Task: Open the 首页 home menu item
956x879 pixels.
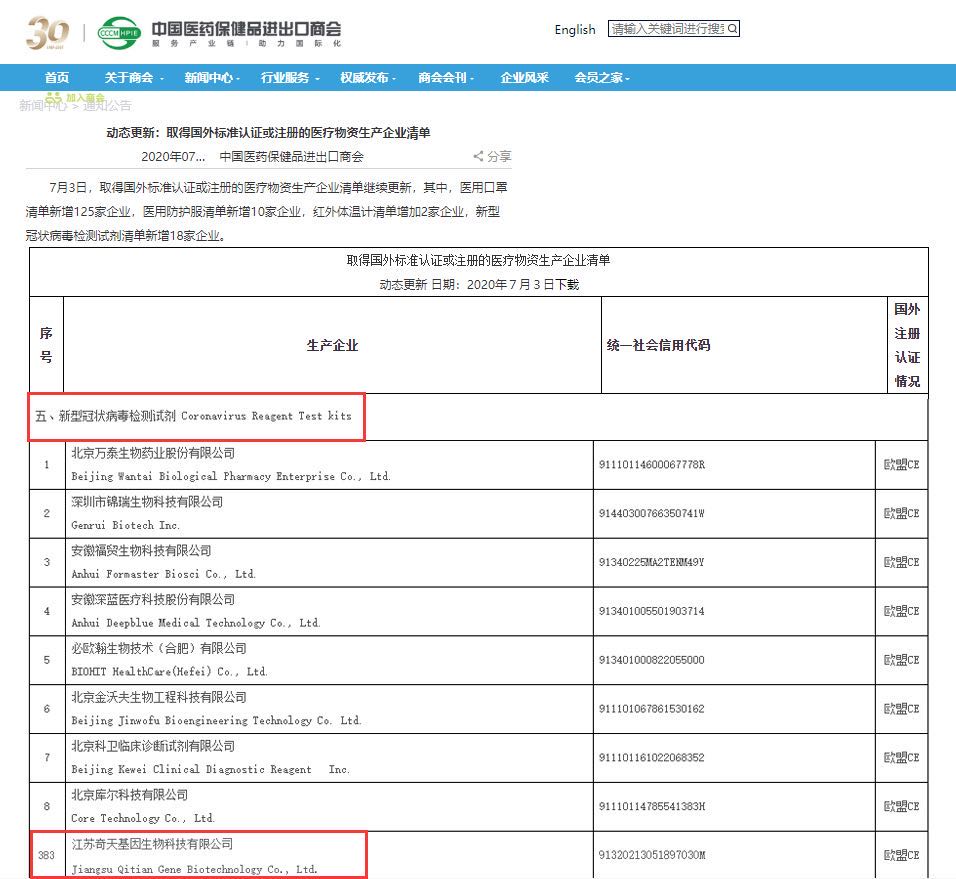Action: 57,77
